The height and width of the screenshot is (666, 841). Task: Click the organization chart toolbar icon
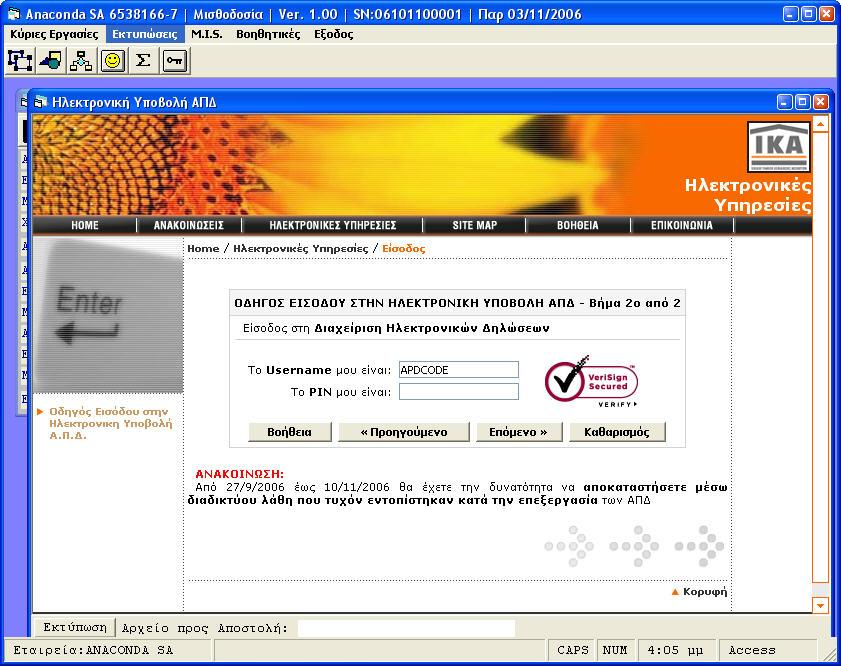82,61
